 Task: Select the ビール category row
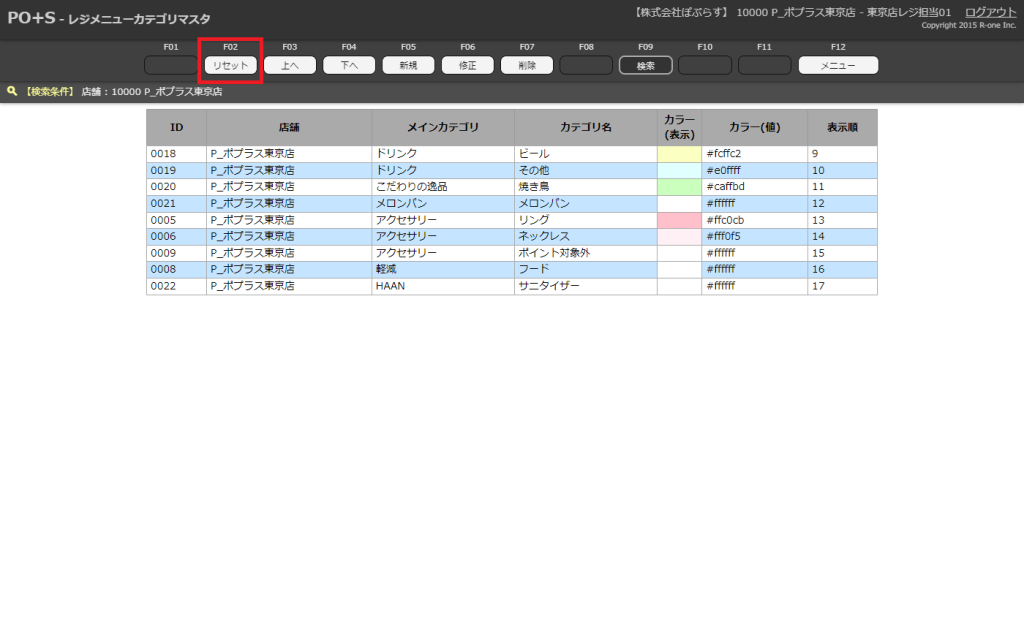tap(584, 154)
